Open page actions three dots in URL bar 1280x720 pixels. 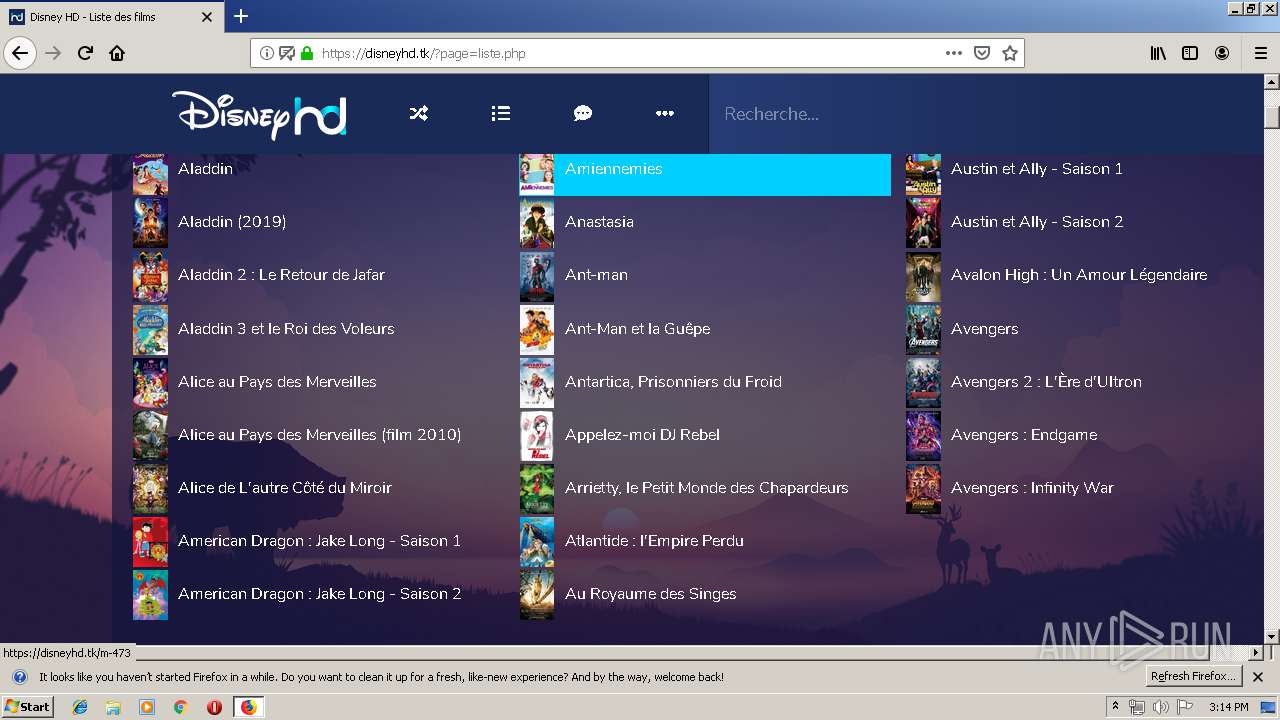[x=954, y=53]
